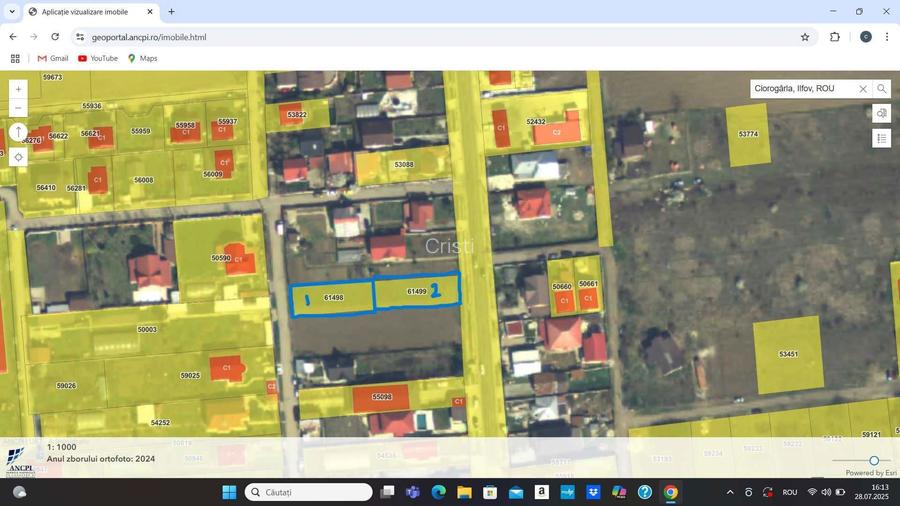The height and width of the screenshot is (506, 900).
Task: Select parcel 61499 on the map
Action: (417, 291)
